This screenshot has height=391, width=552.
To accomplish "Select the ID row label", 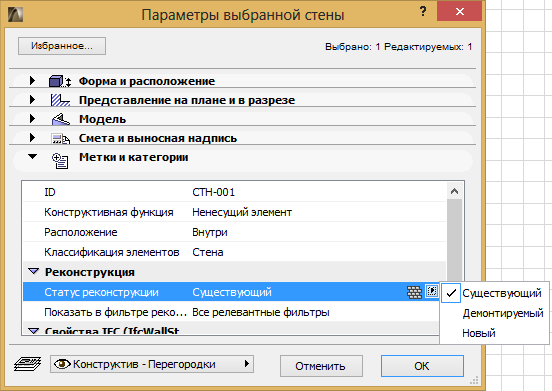I will pyautogui.click(x=50, y=192).
